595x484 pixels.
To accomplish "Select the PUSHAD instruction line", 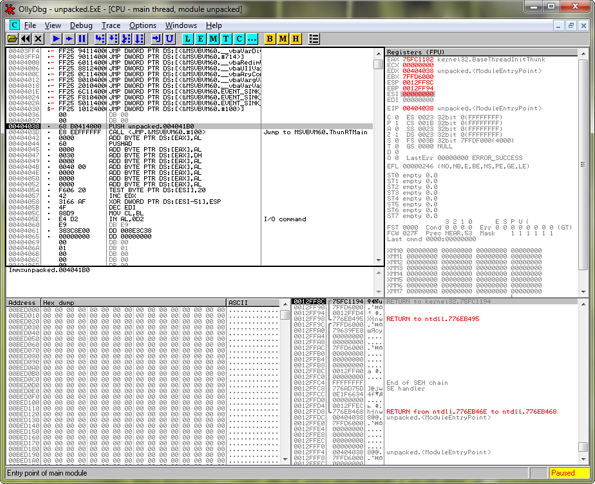I will (189, 143).
